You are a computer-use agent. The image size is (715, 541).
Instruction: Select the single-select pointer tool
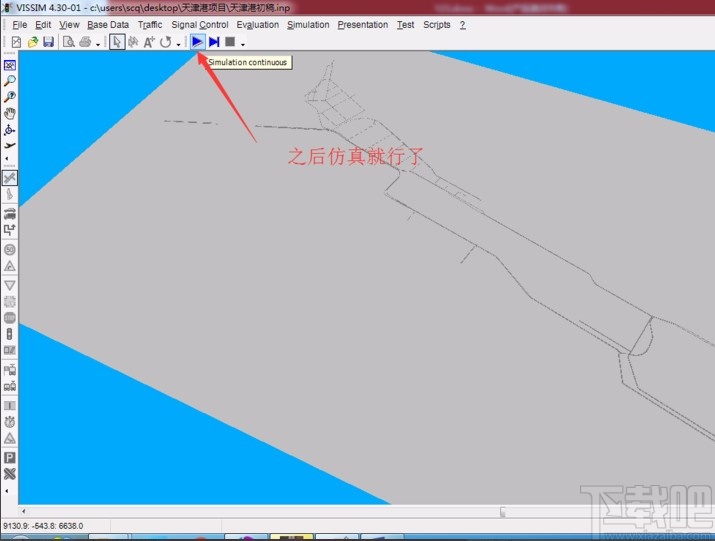117,42
